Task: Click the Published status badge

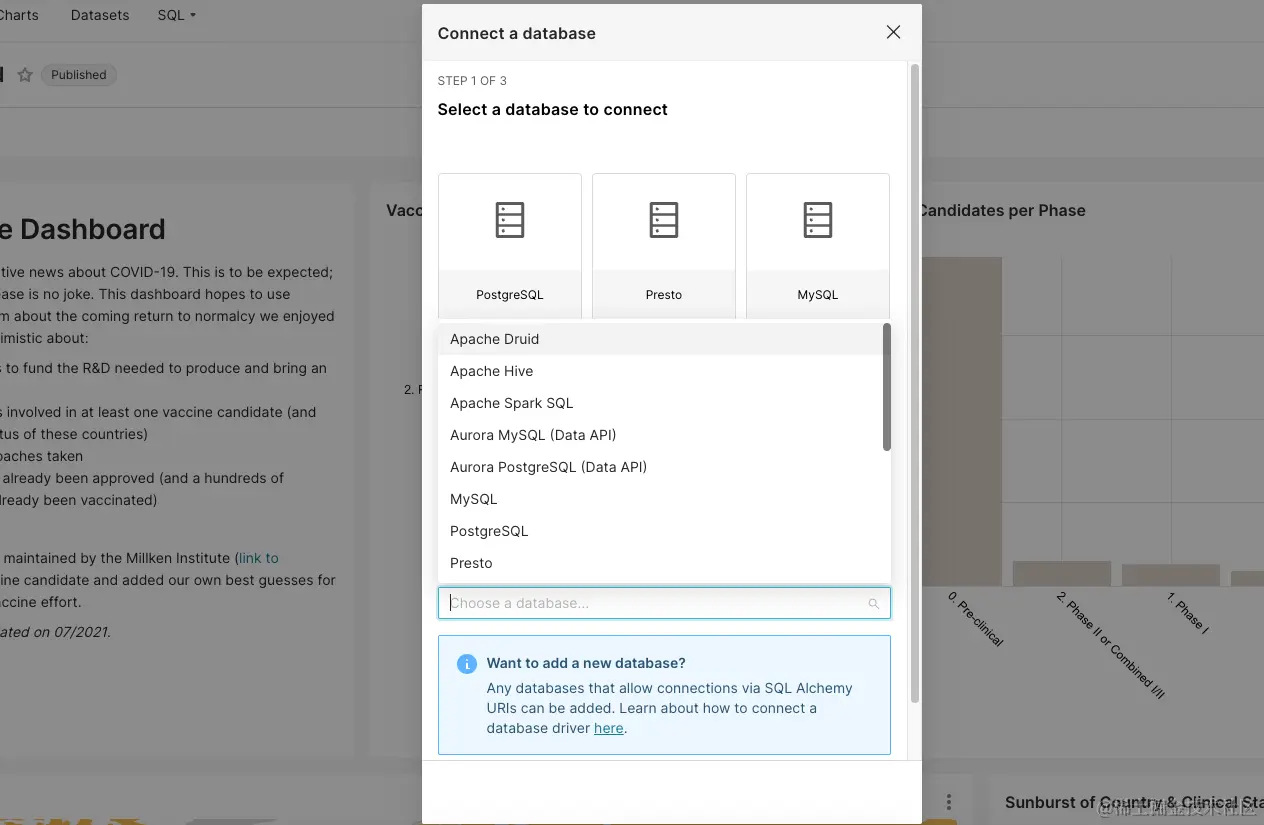Action: click(79, 75)
